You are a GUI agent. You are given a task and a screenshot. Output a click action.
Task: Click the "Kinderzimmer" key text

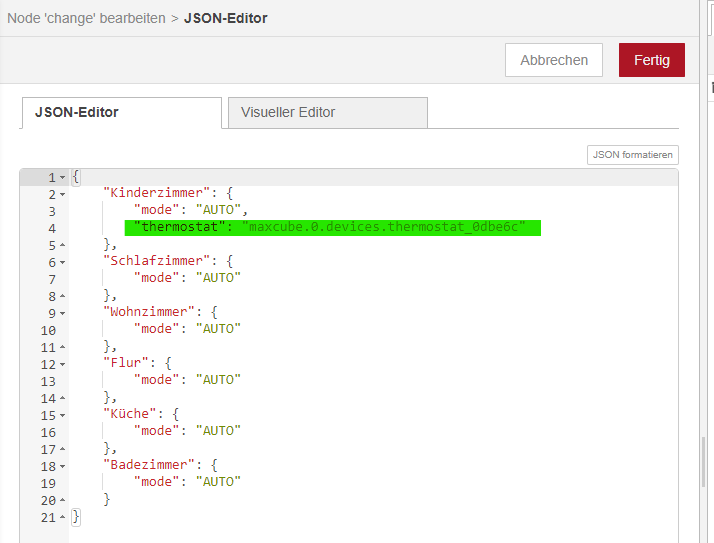tap(156, 193)
